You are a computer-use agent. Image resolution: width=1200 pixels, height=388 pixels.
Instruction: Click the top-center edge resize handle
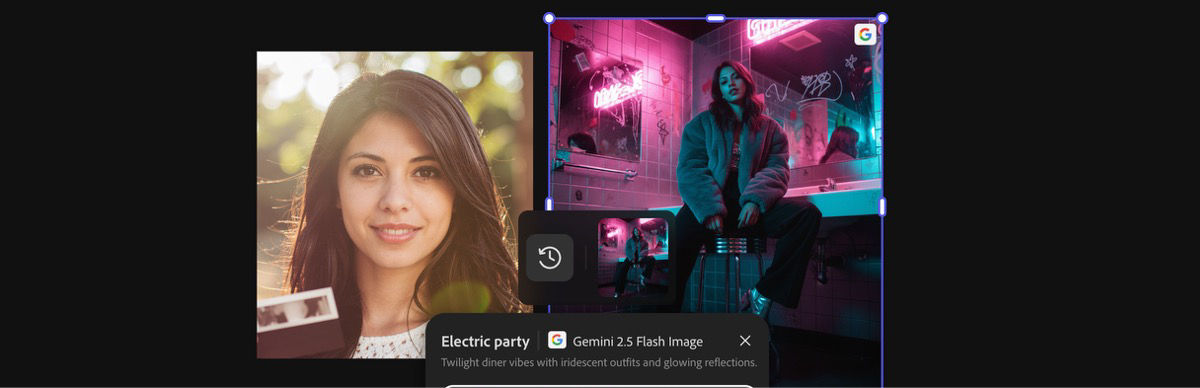pyautogui.click(x=715, y=18)
